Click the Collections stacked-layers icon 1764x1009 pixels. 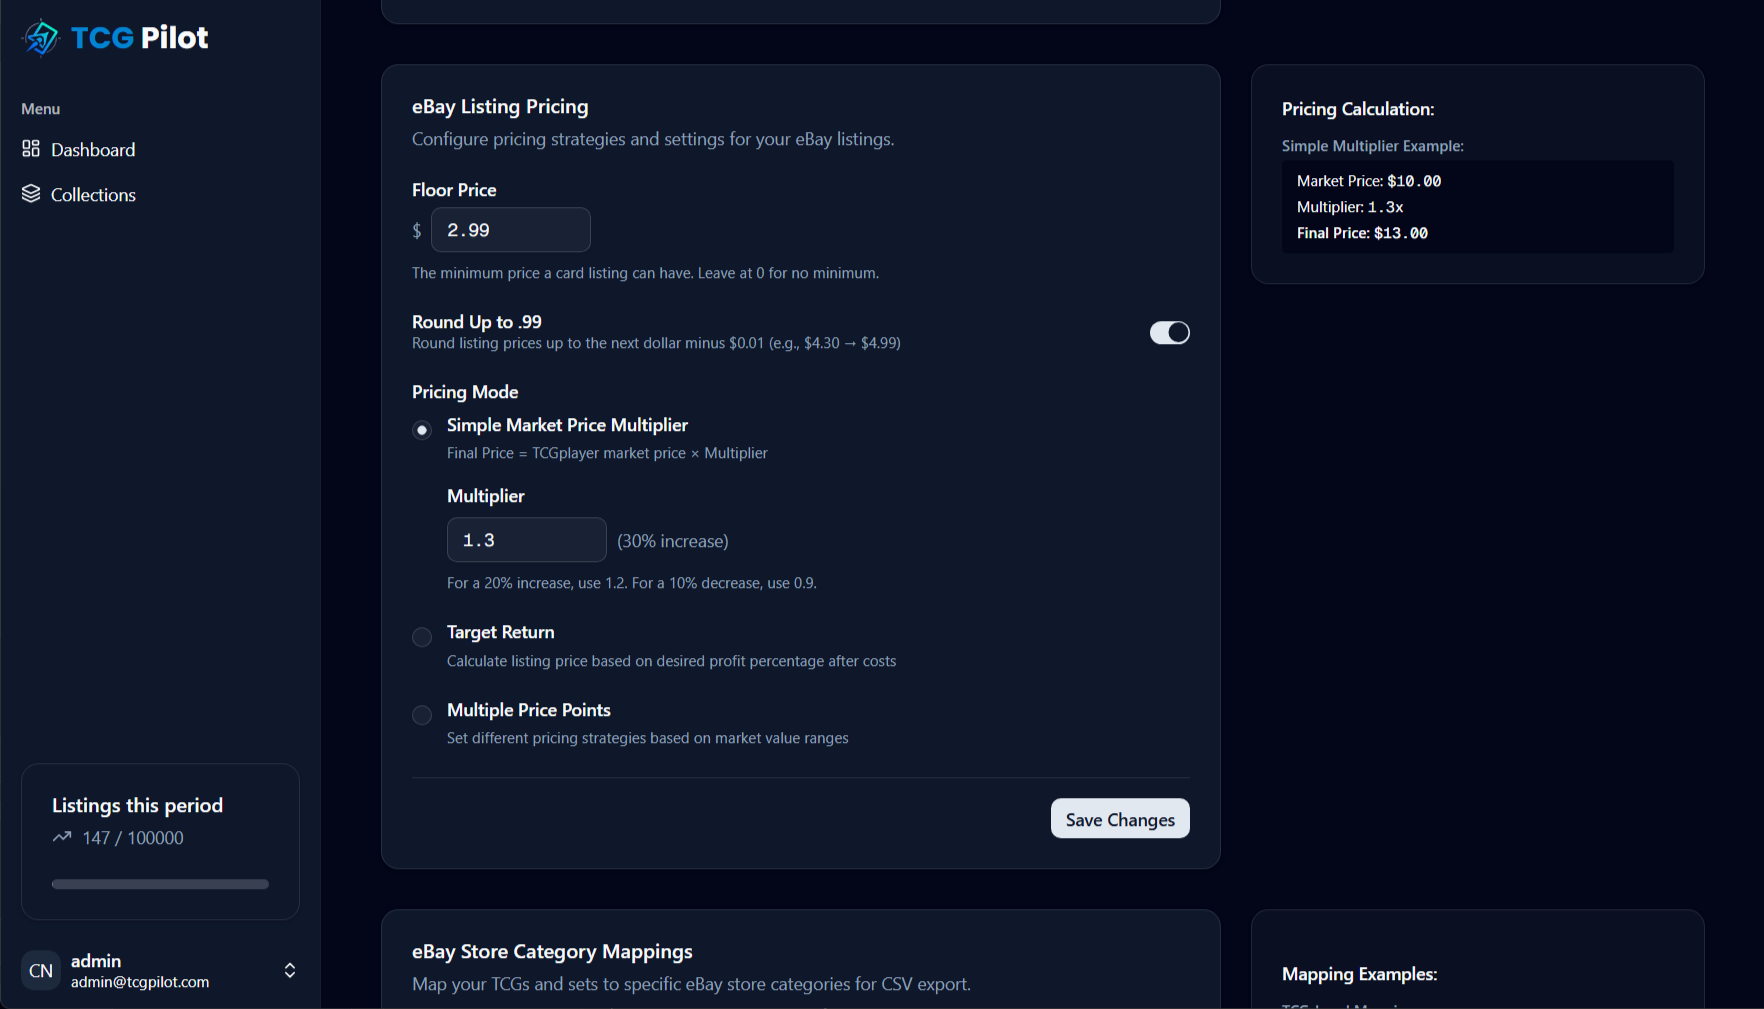click(x=31, y=194)
